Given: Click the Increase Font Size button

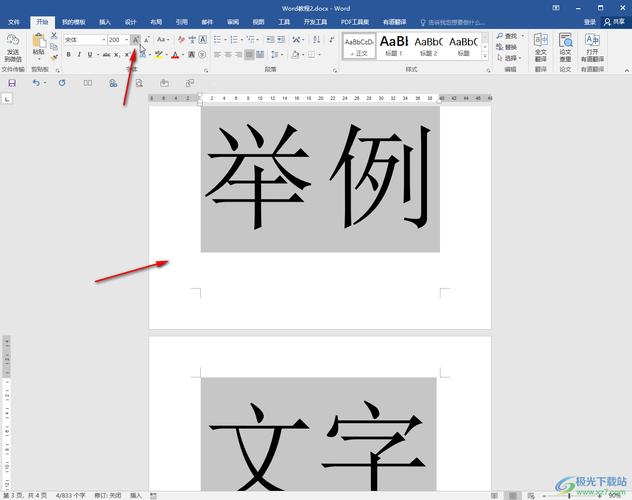Looking at the screenshot, I should click(x=136, y=39).
